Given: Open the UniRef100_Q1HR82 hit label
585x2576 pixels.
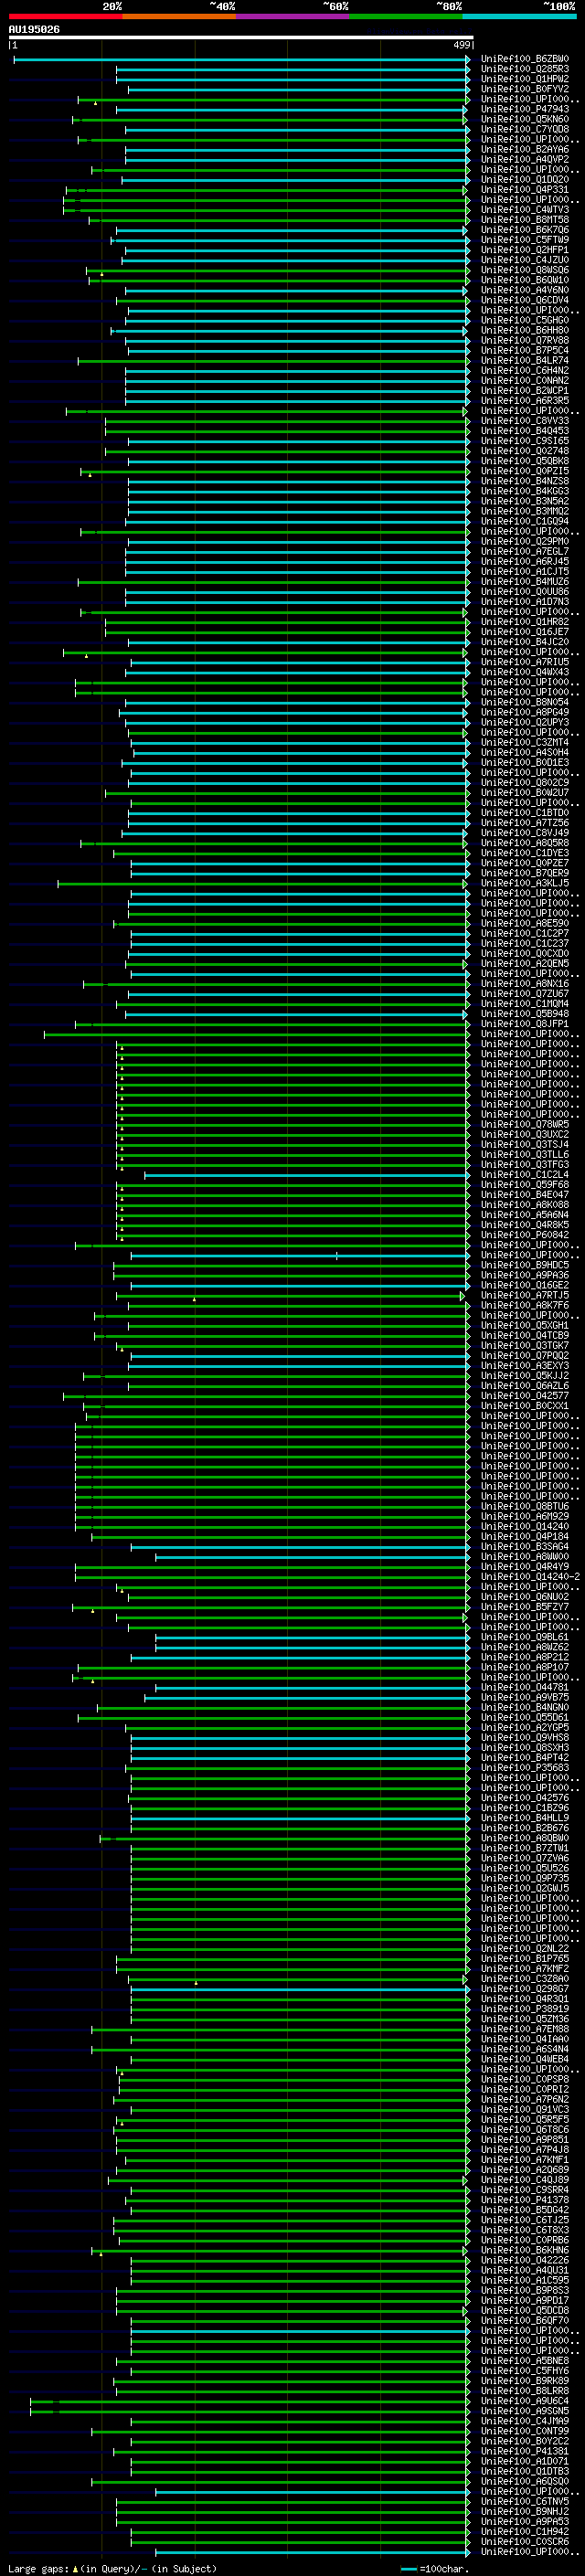Looking at the screenshot, I should [x=525, y=622].
